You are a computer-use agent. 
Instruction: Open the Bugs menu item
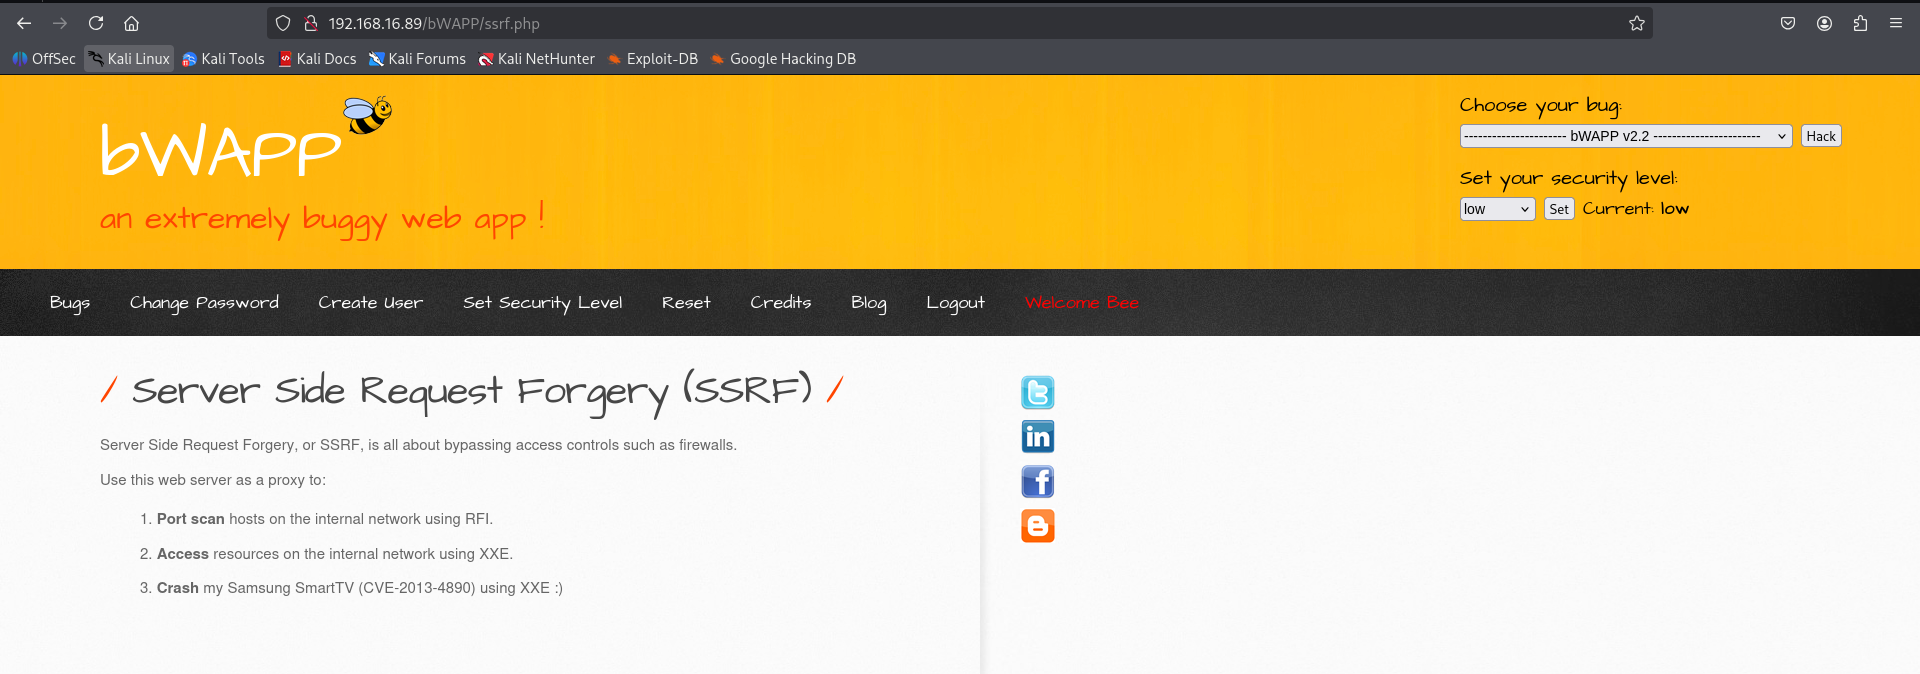pyautogui.click(x=70, y=303)
